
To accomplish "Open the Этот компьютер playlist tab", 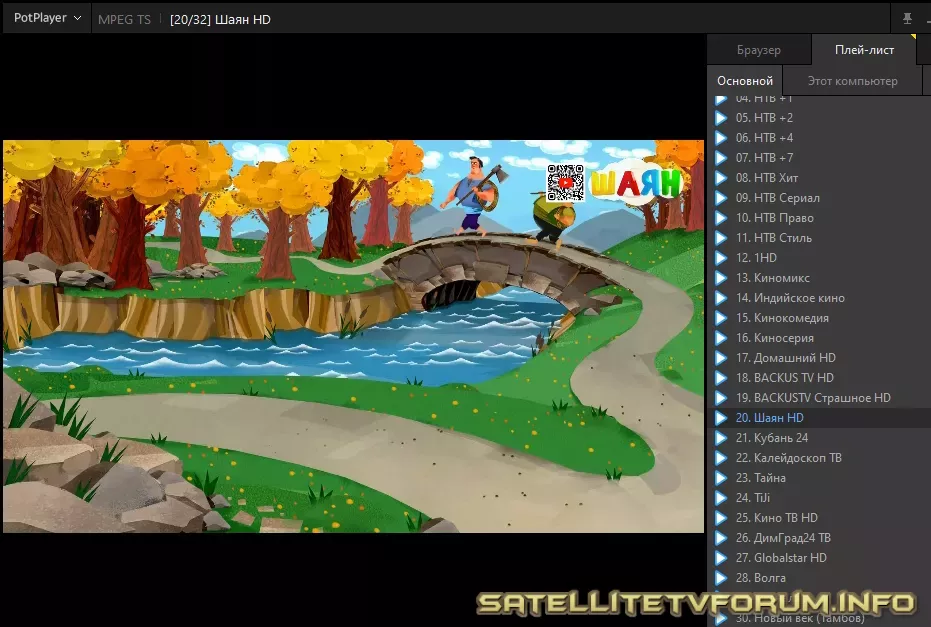I will tap(852, 81).
